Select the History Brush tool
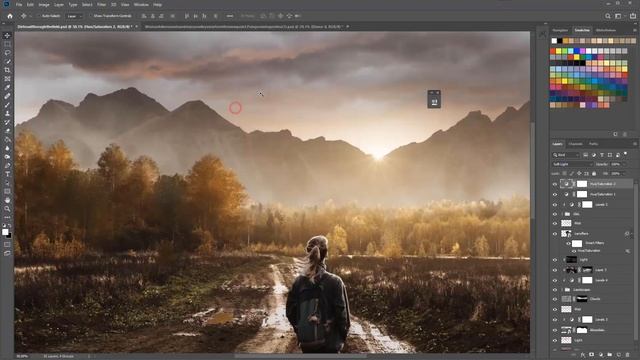 [7, 122]
